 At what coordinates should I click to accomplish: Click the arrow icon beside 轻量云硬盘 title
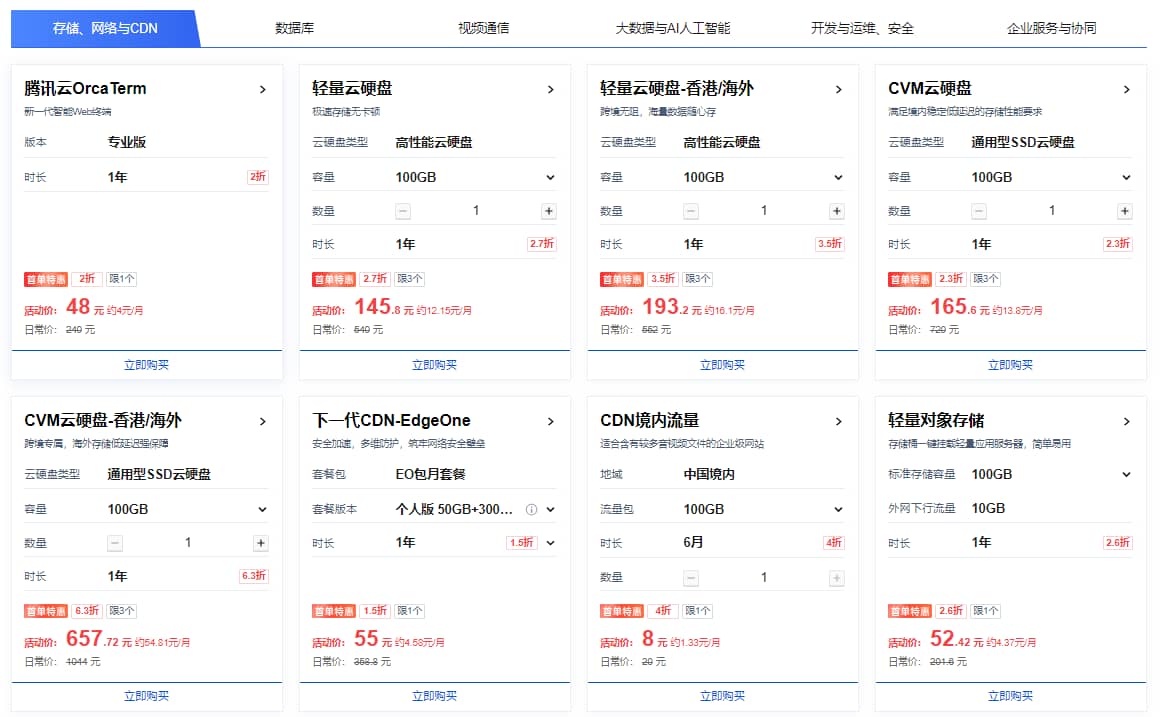[x=551, y=89]
